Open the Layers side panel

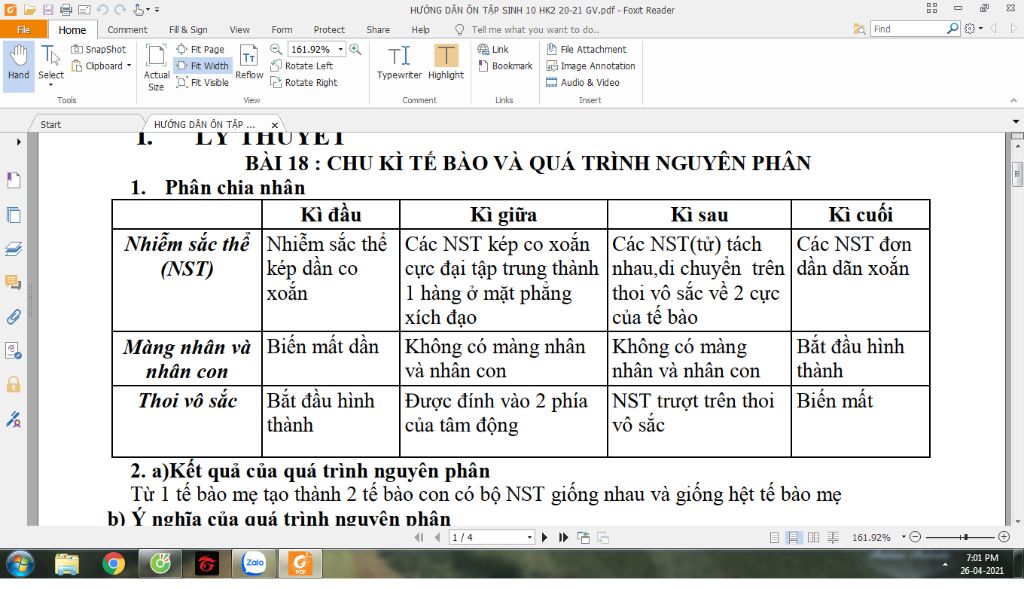click(x=13, y=249)
